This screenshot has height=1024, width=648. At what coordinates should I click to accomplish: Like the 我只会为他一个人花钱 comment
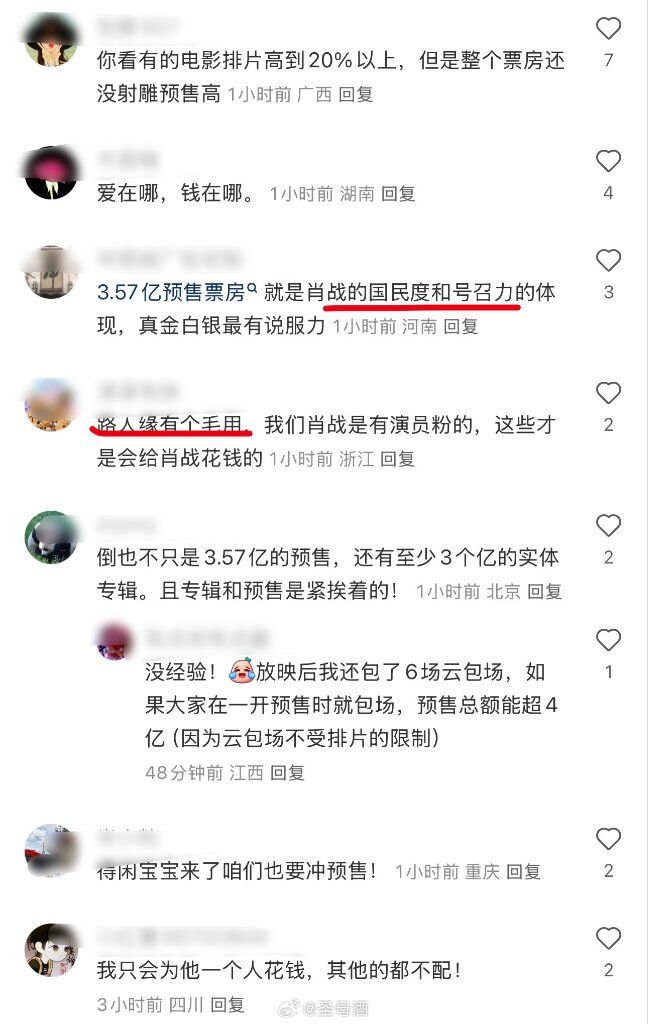608,938
